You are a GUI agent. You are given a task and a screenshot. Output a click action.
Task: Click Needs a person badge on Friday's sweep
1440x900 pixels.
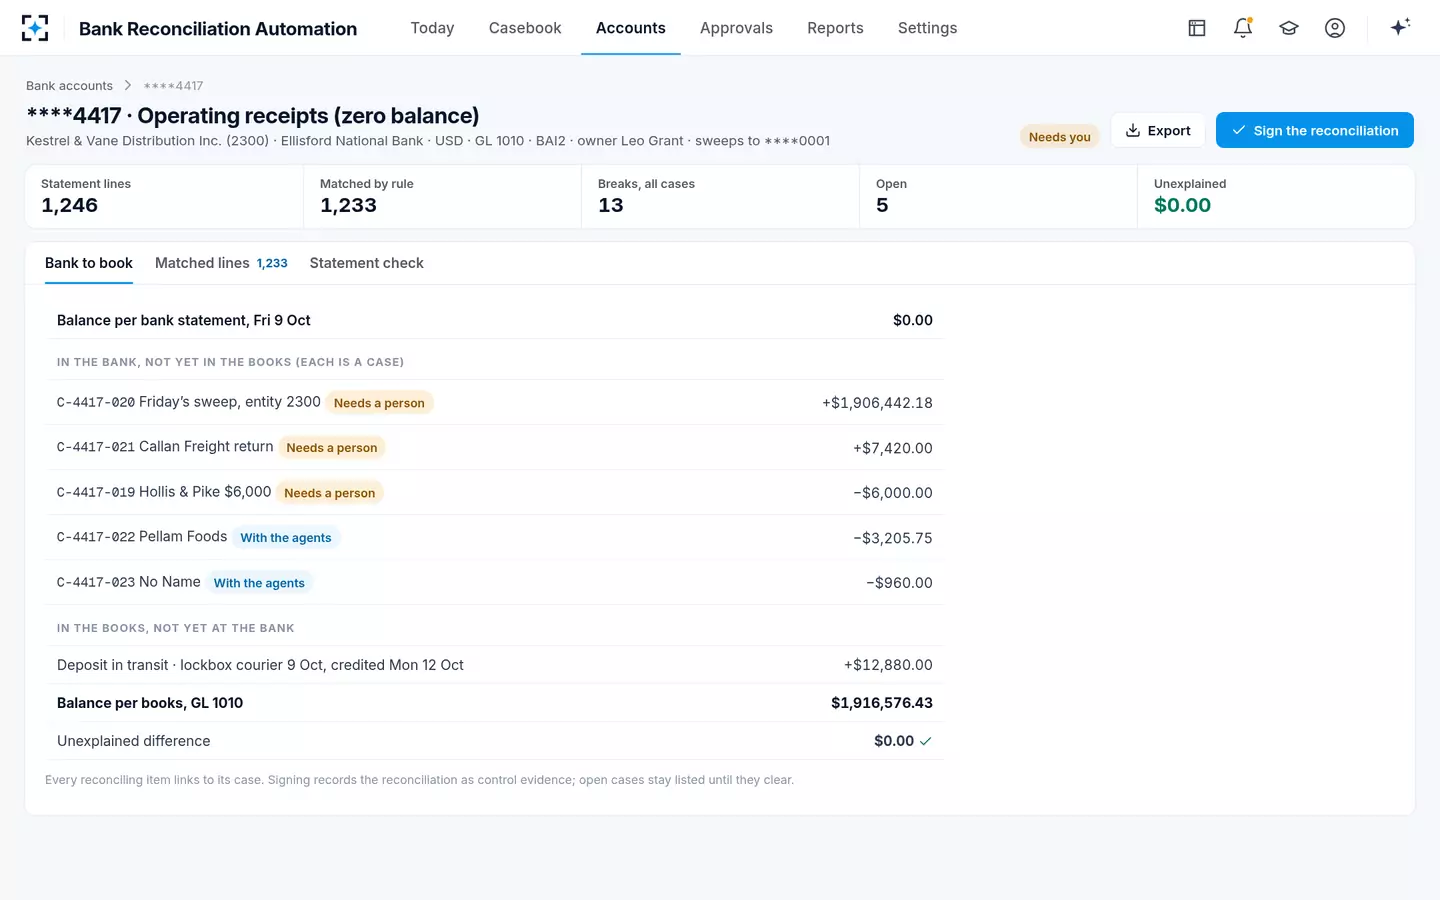(x=379, y=403)
